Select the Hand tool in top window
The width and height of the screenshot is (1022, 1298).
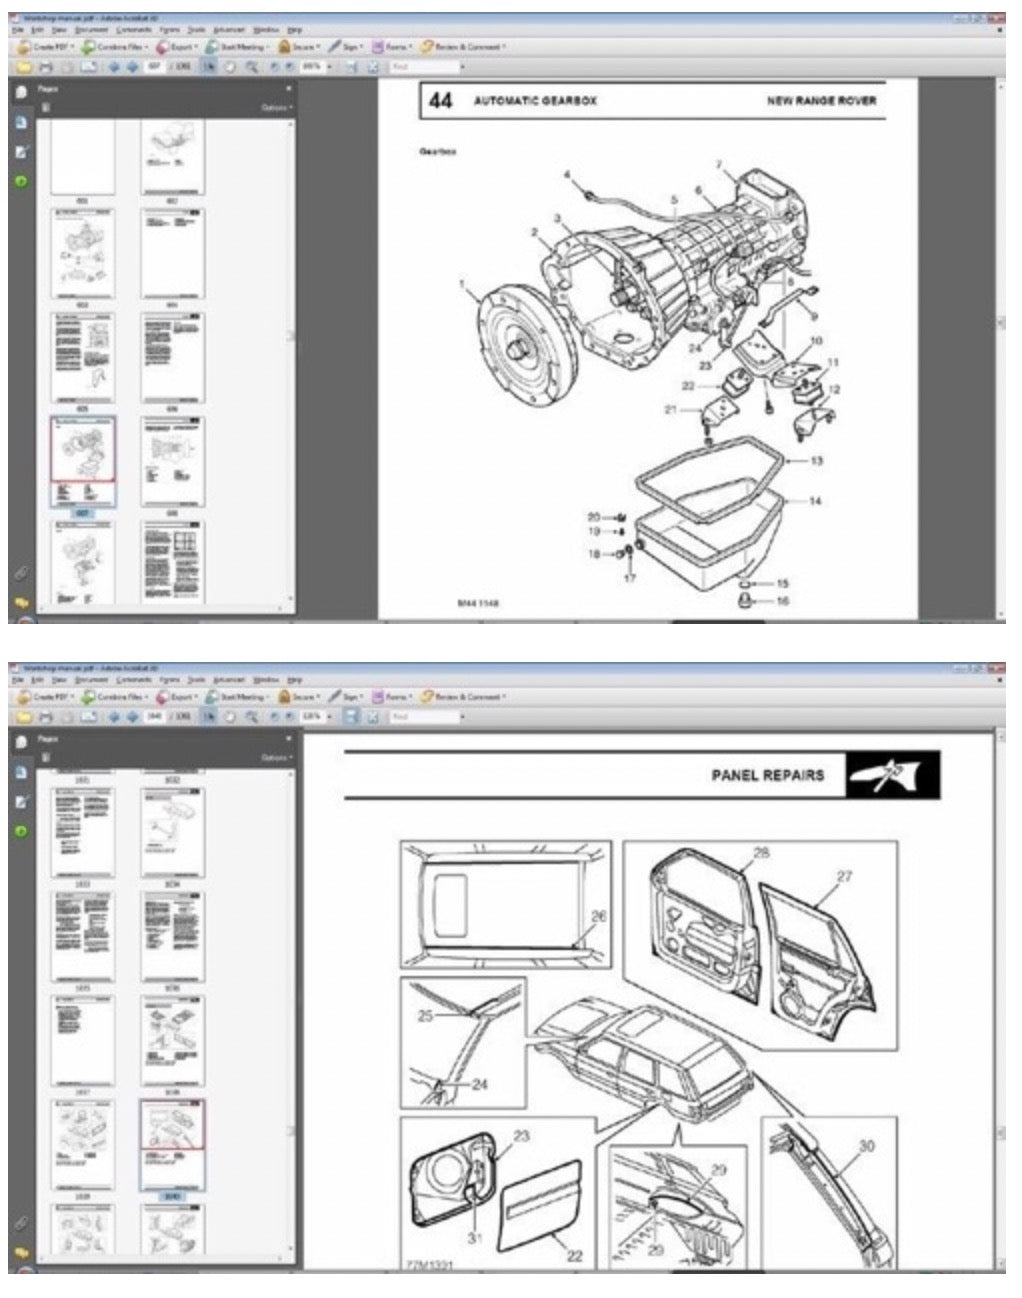[x=231, y=67]
